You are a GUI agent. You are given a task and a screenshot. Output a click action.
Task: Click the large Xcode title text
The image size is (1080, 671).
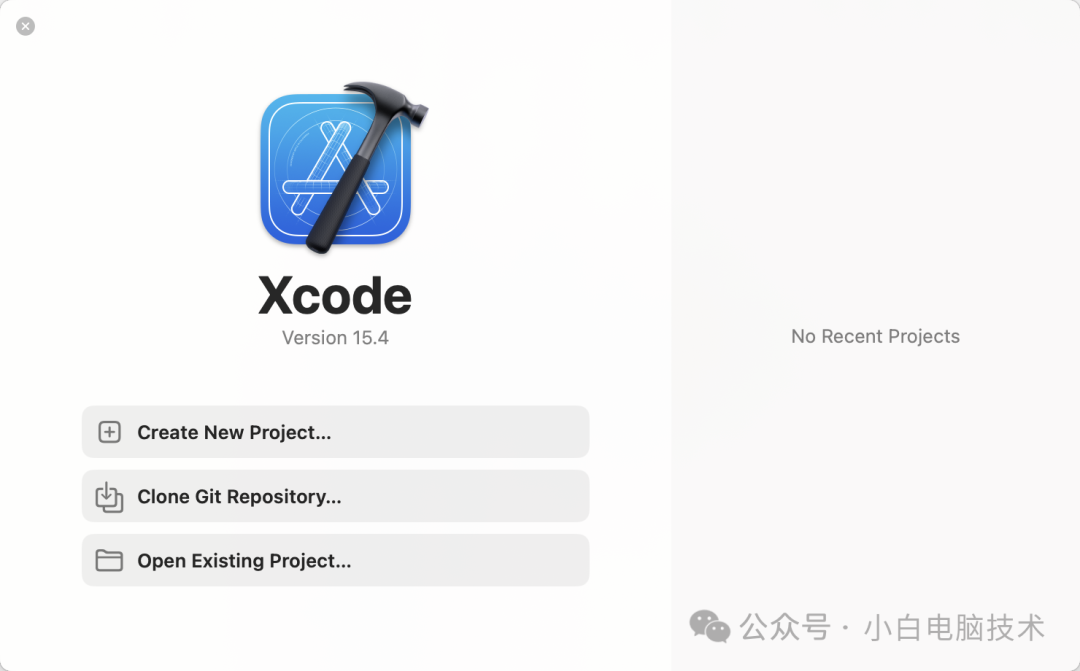click(335, 296)
